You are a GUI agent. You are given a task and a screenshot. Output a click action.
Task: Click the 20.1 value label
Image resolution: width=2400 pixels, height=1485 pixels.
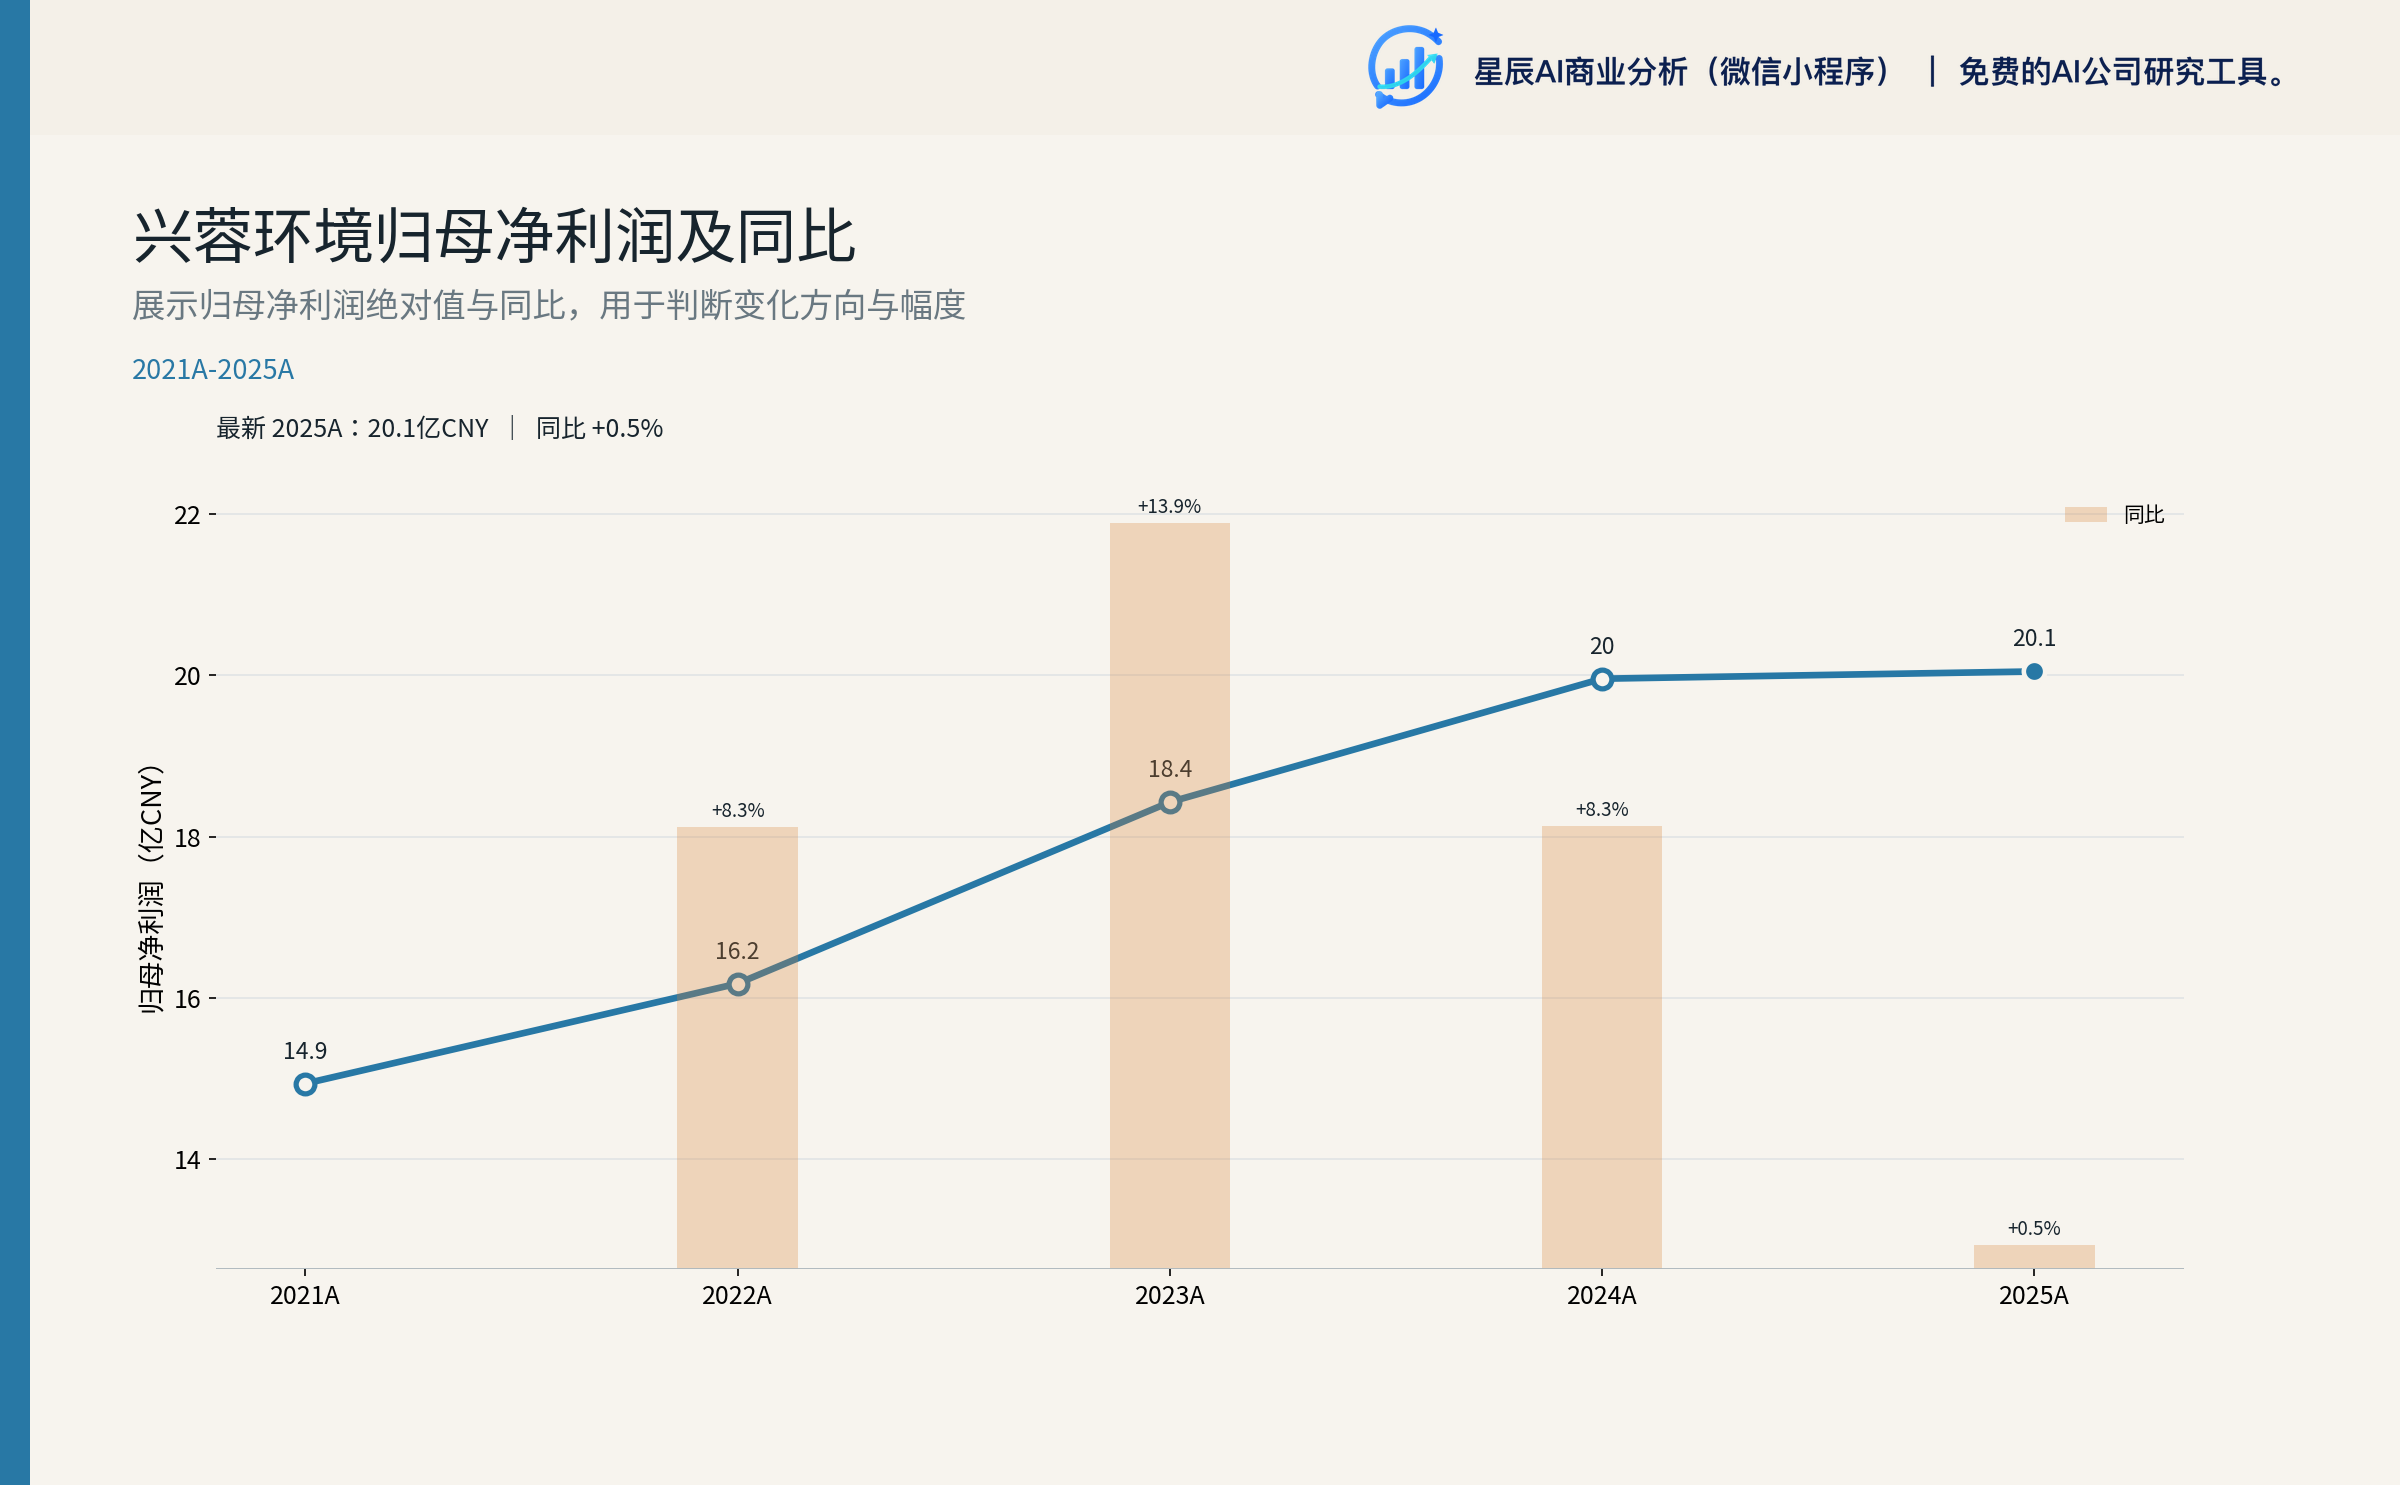click(x=2034, y=638)
